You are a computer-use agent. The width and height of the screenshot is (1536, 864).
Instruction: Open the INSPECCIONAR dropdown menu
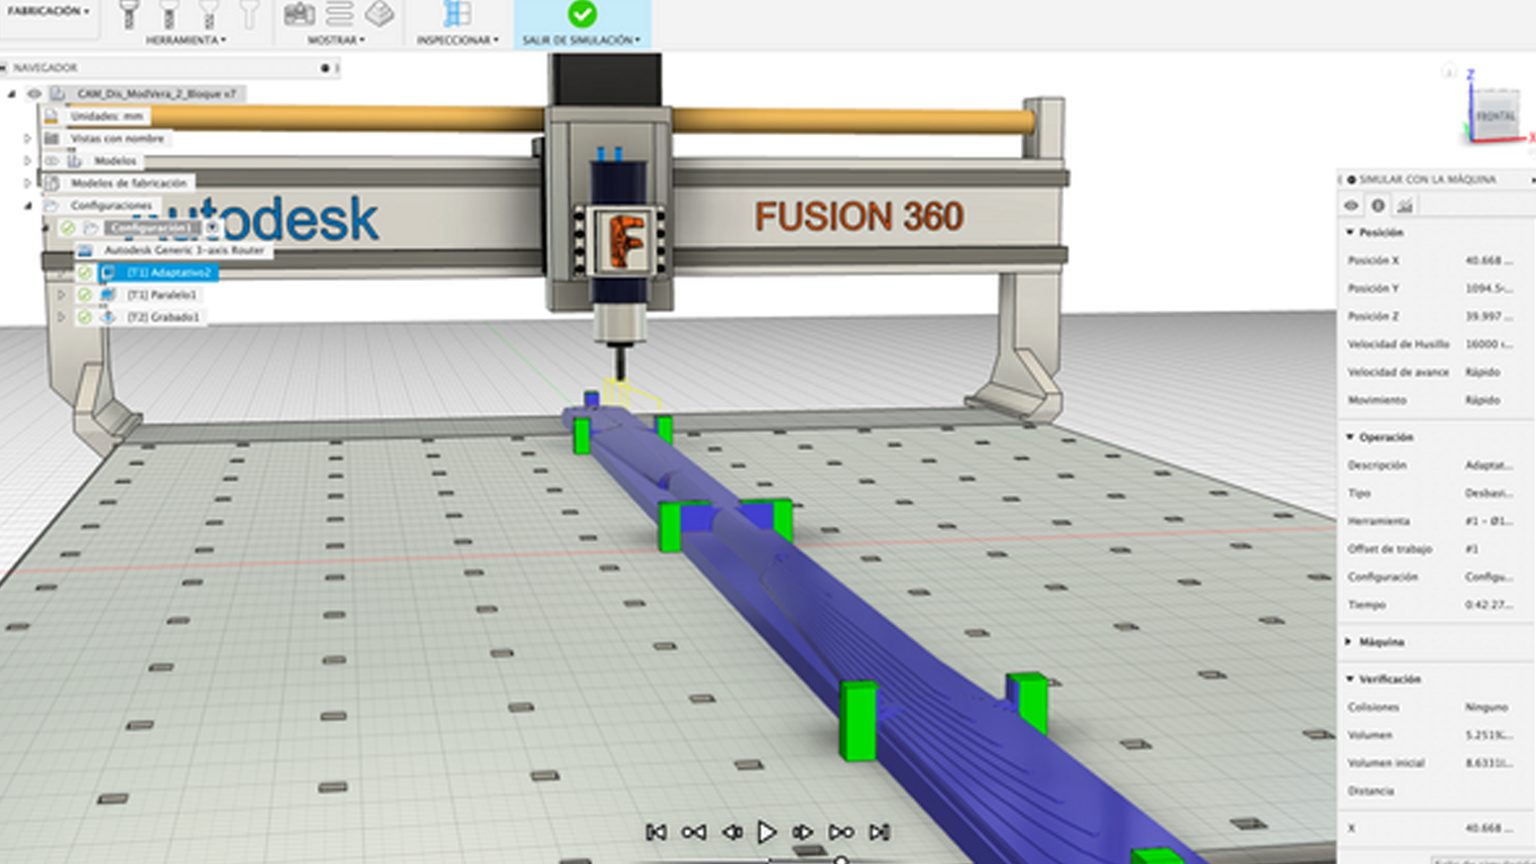tap(458, 40)
